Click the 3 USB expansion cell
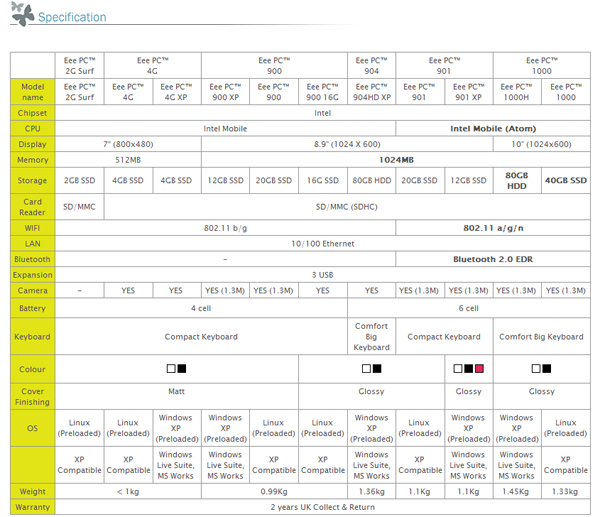The height and width of the screenshot is (517, 600). pyautogui.click(x=323, y=275)
